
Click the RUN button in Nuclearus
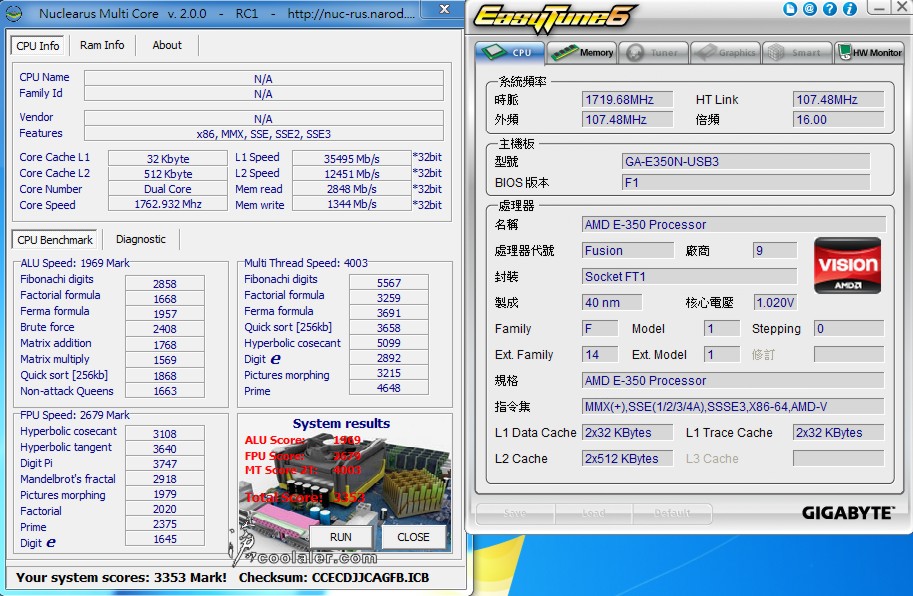point(341,537)
